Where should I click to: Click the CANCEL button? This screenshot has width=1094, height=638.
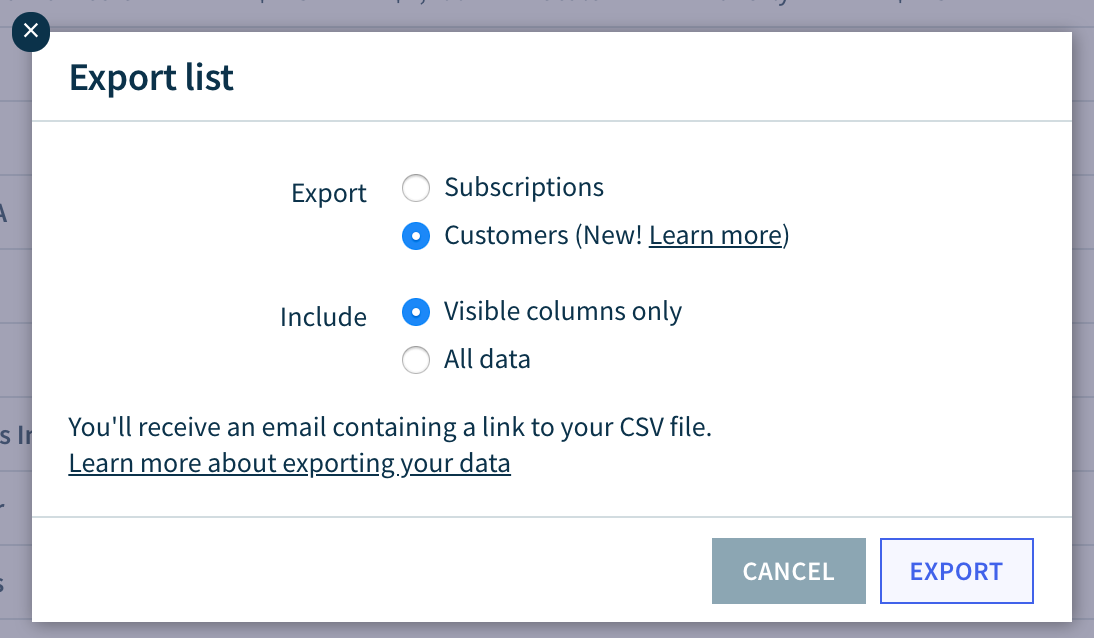tap(788, 571)
